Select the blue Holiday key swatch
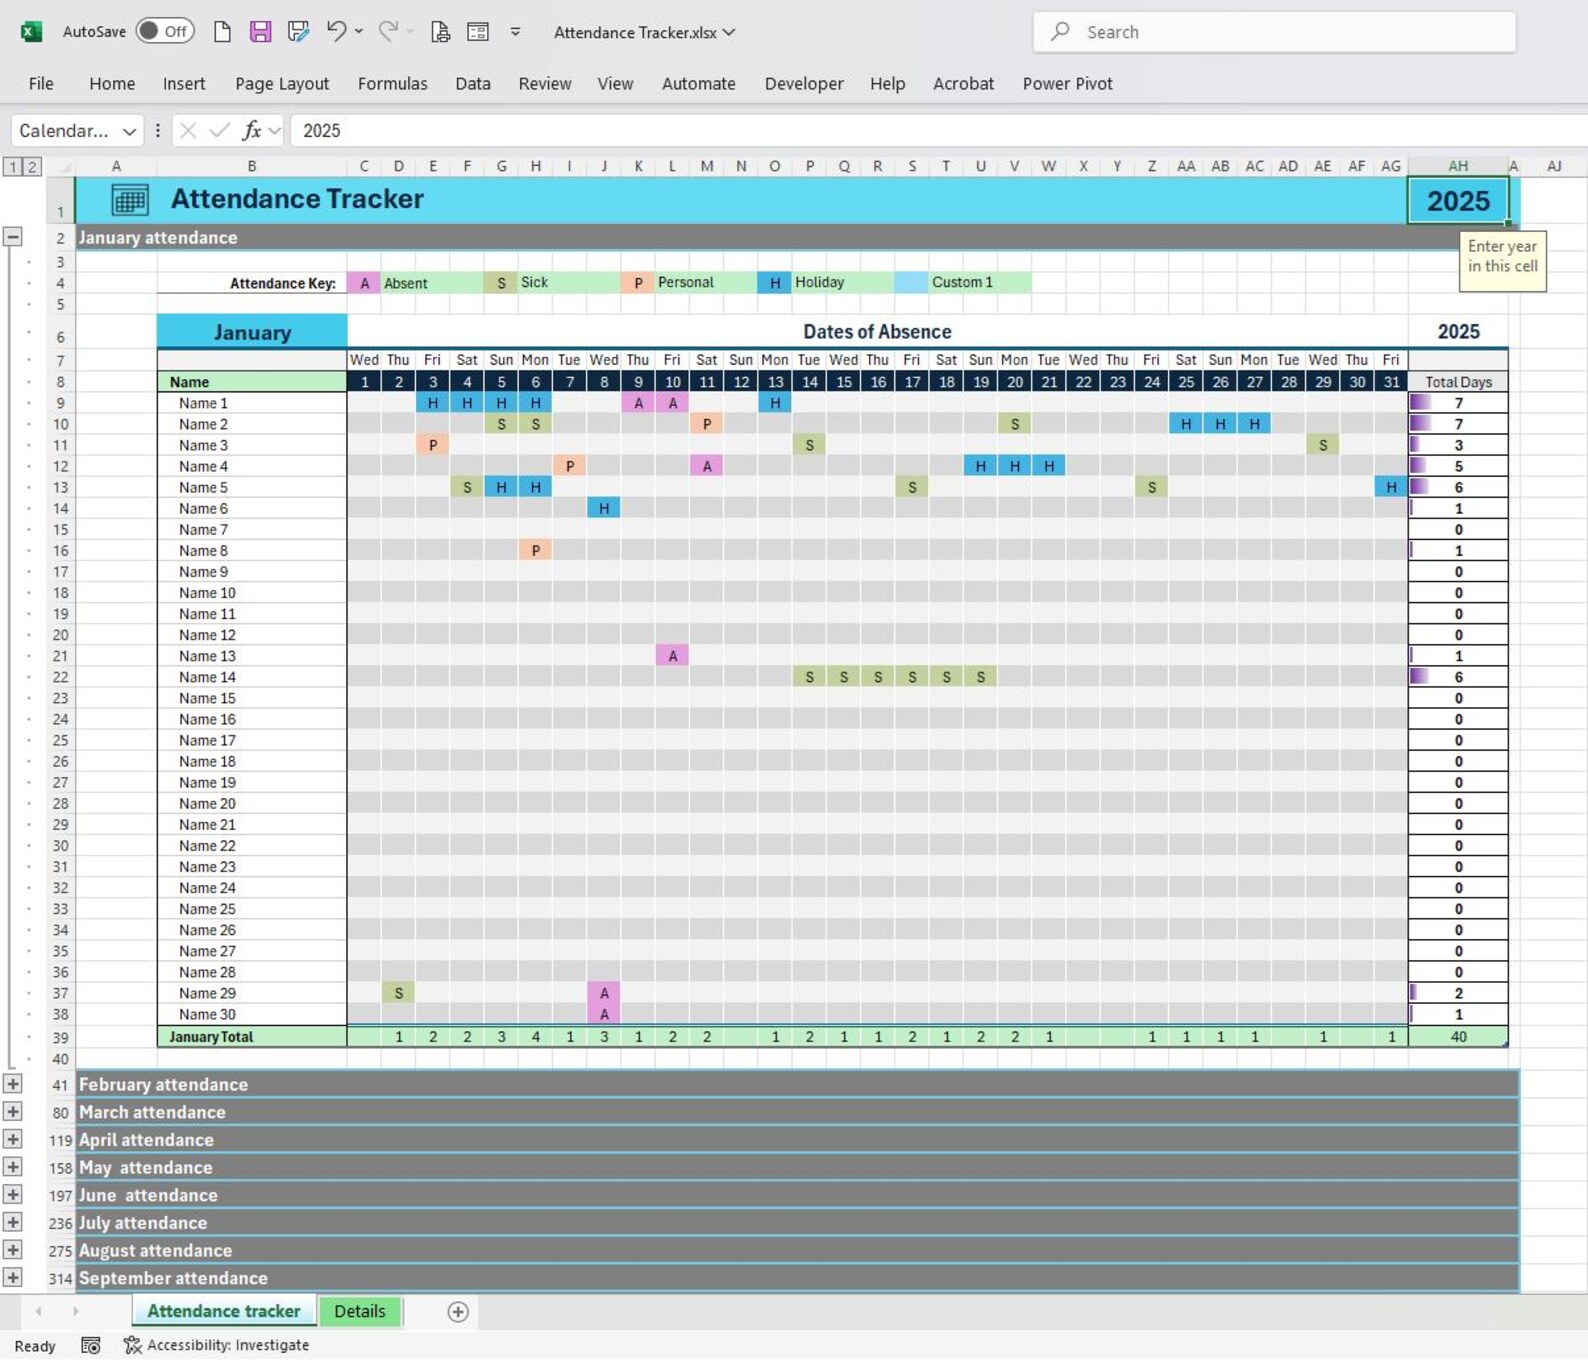The image size is (1588, 1362). pyautogui.click(x=774, y=283)
